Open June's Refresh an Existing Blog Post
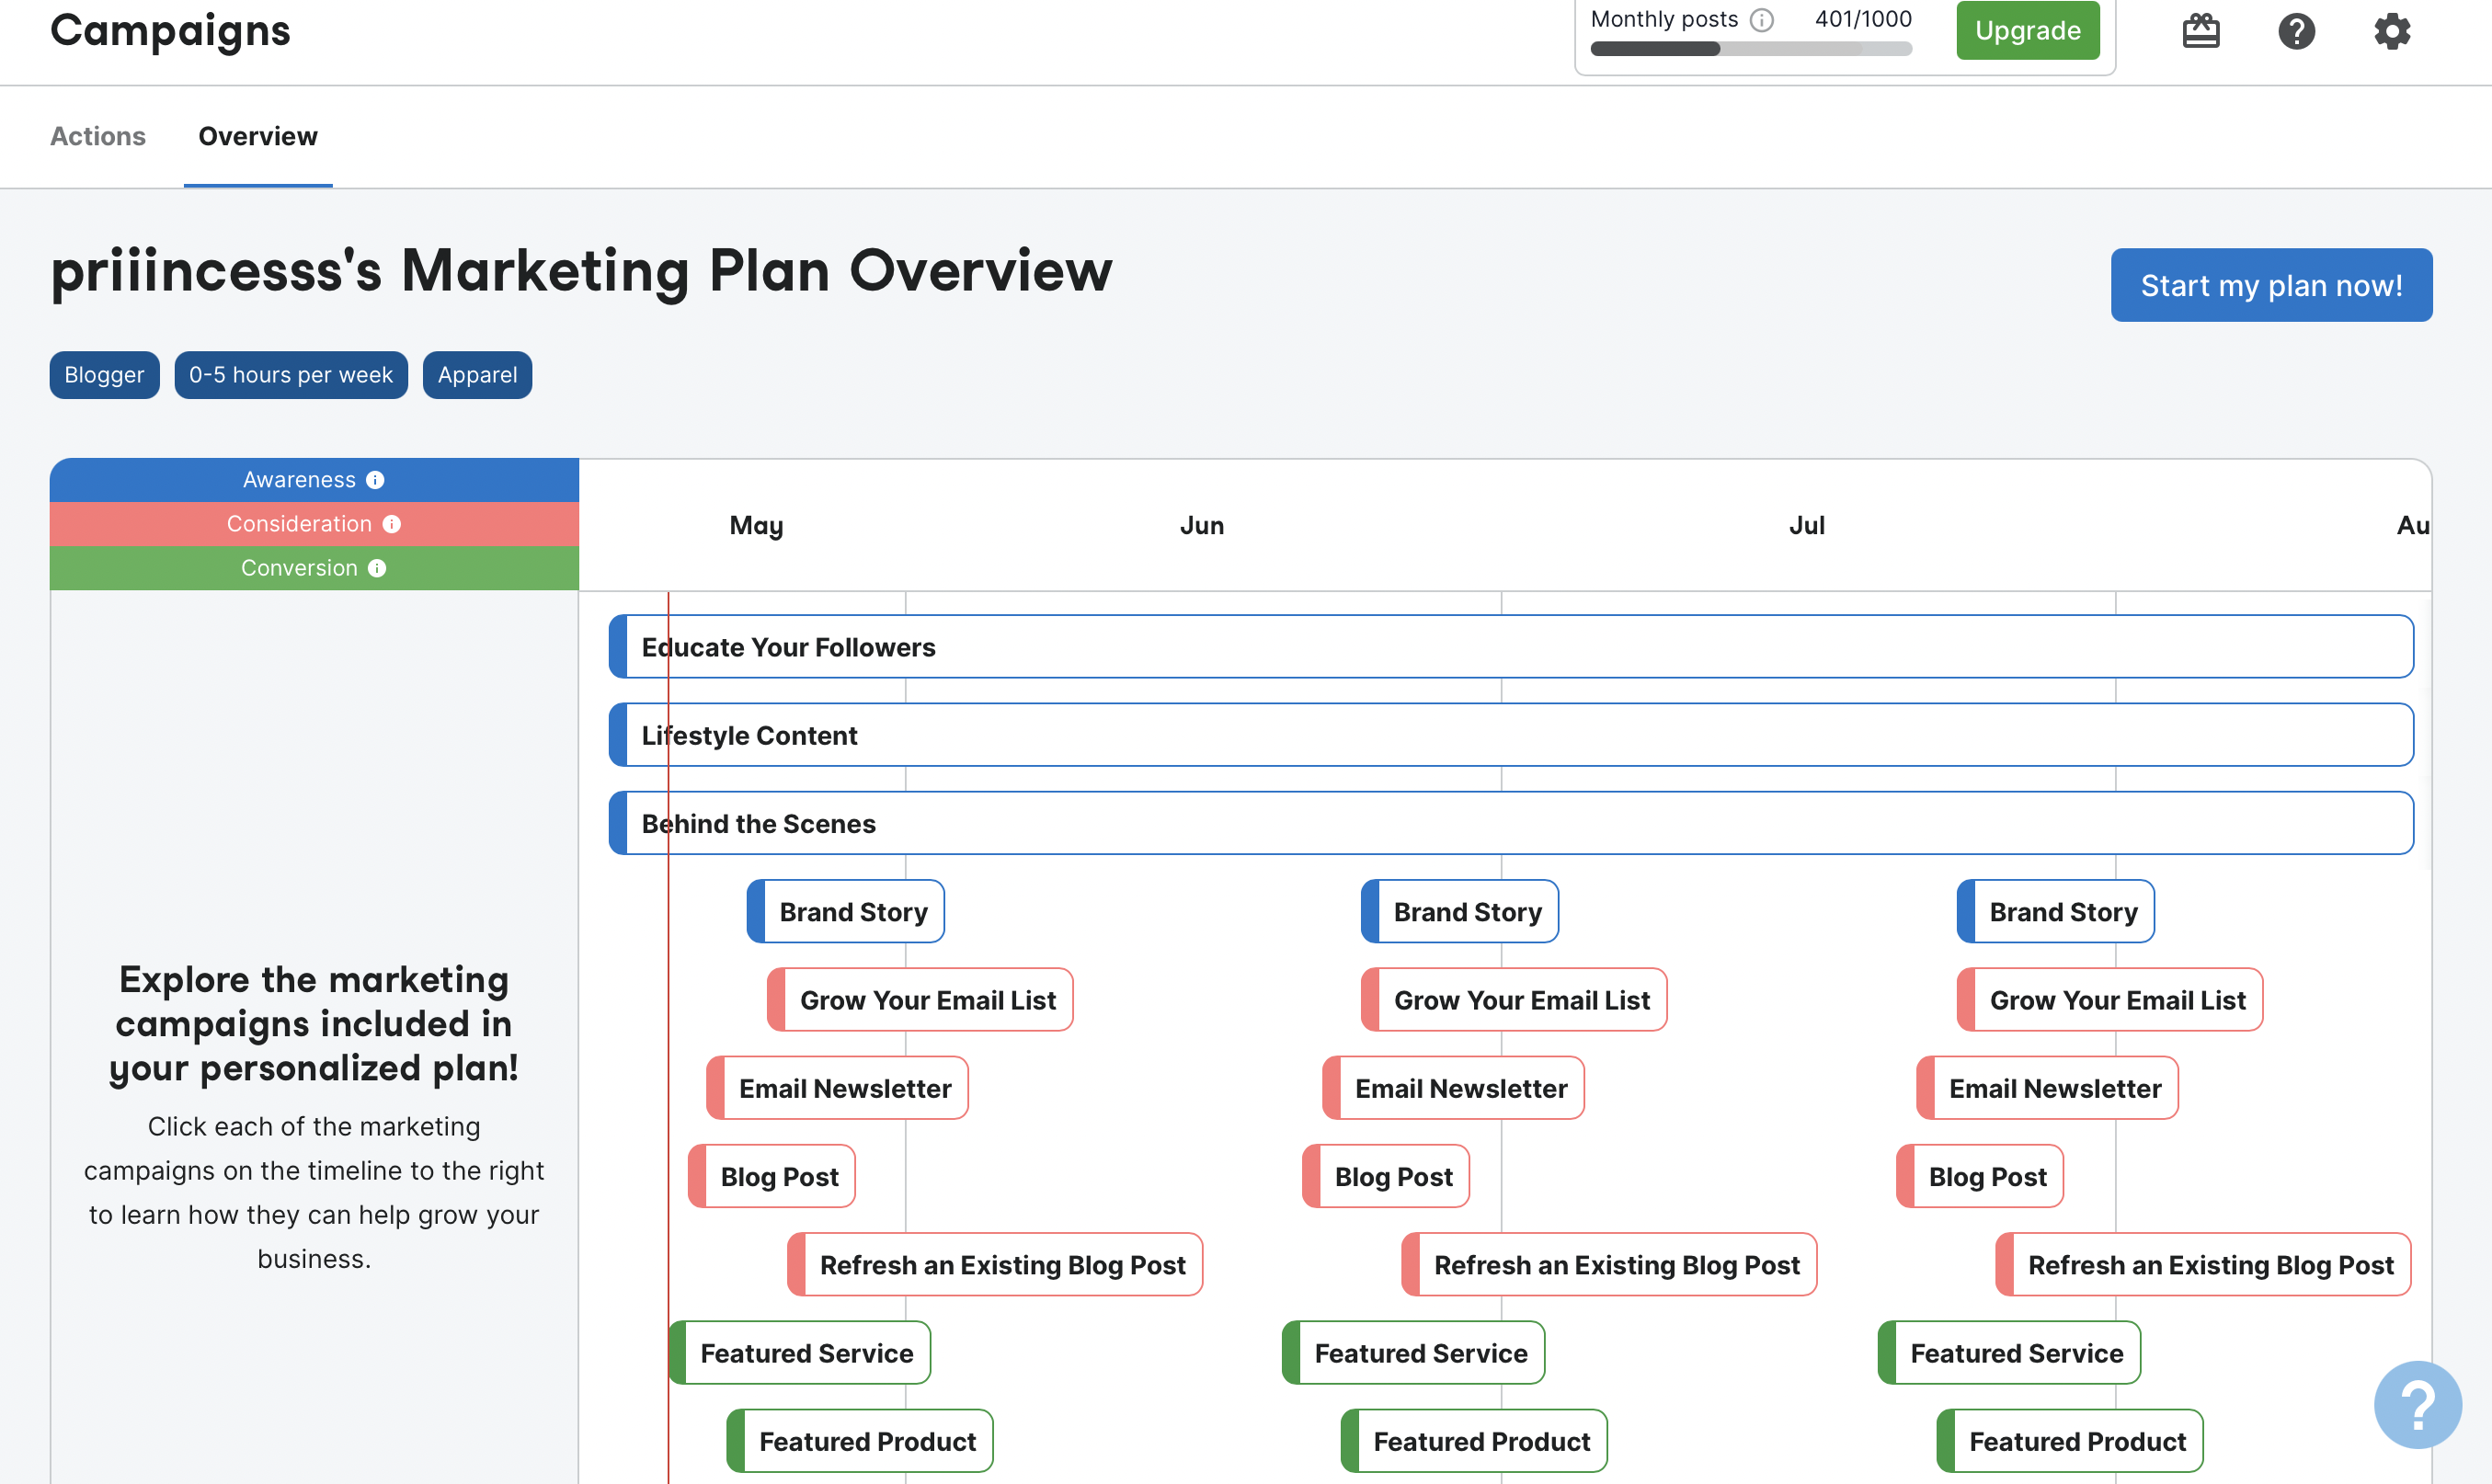Screen dimensions: 2492x1484 pyautogui.click(x=1609, y=1264)
